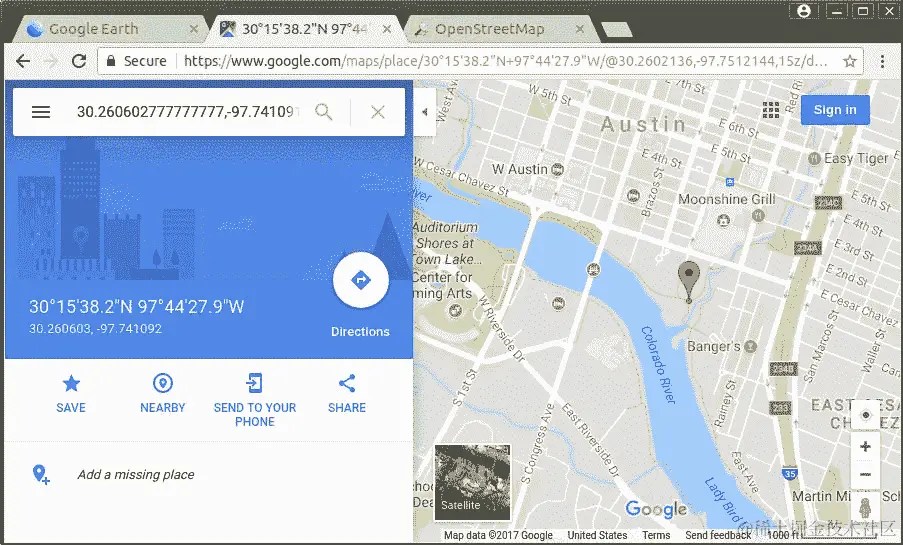Image resolution: width=903 pixels, height=545 pixels.
Task: Clear the search with the X icon
Action: 378,112
